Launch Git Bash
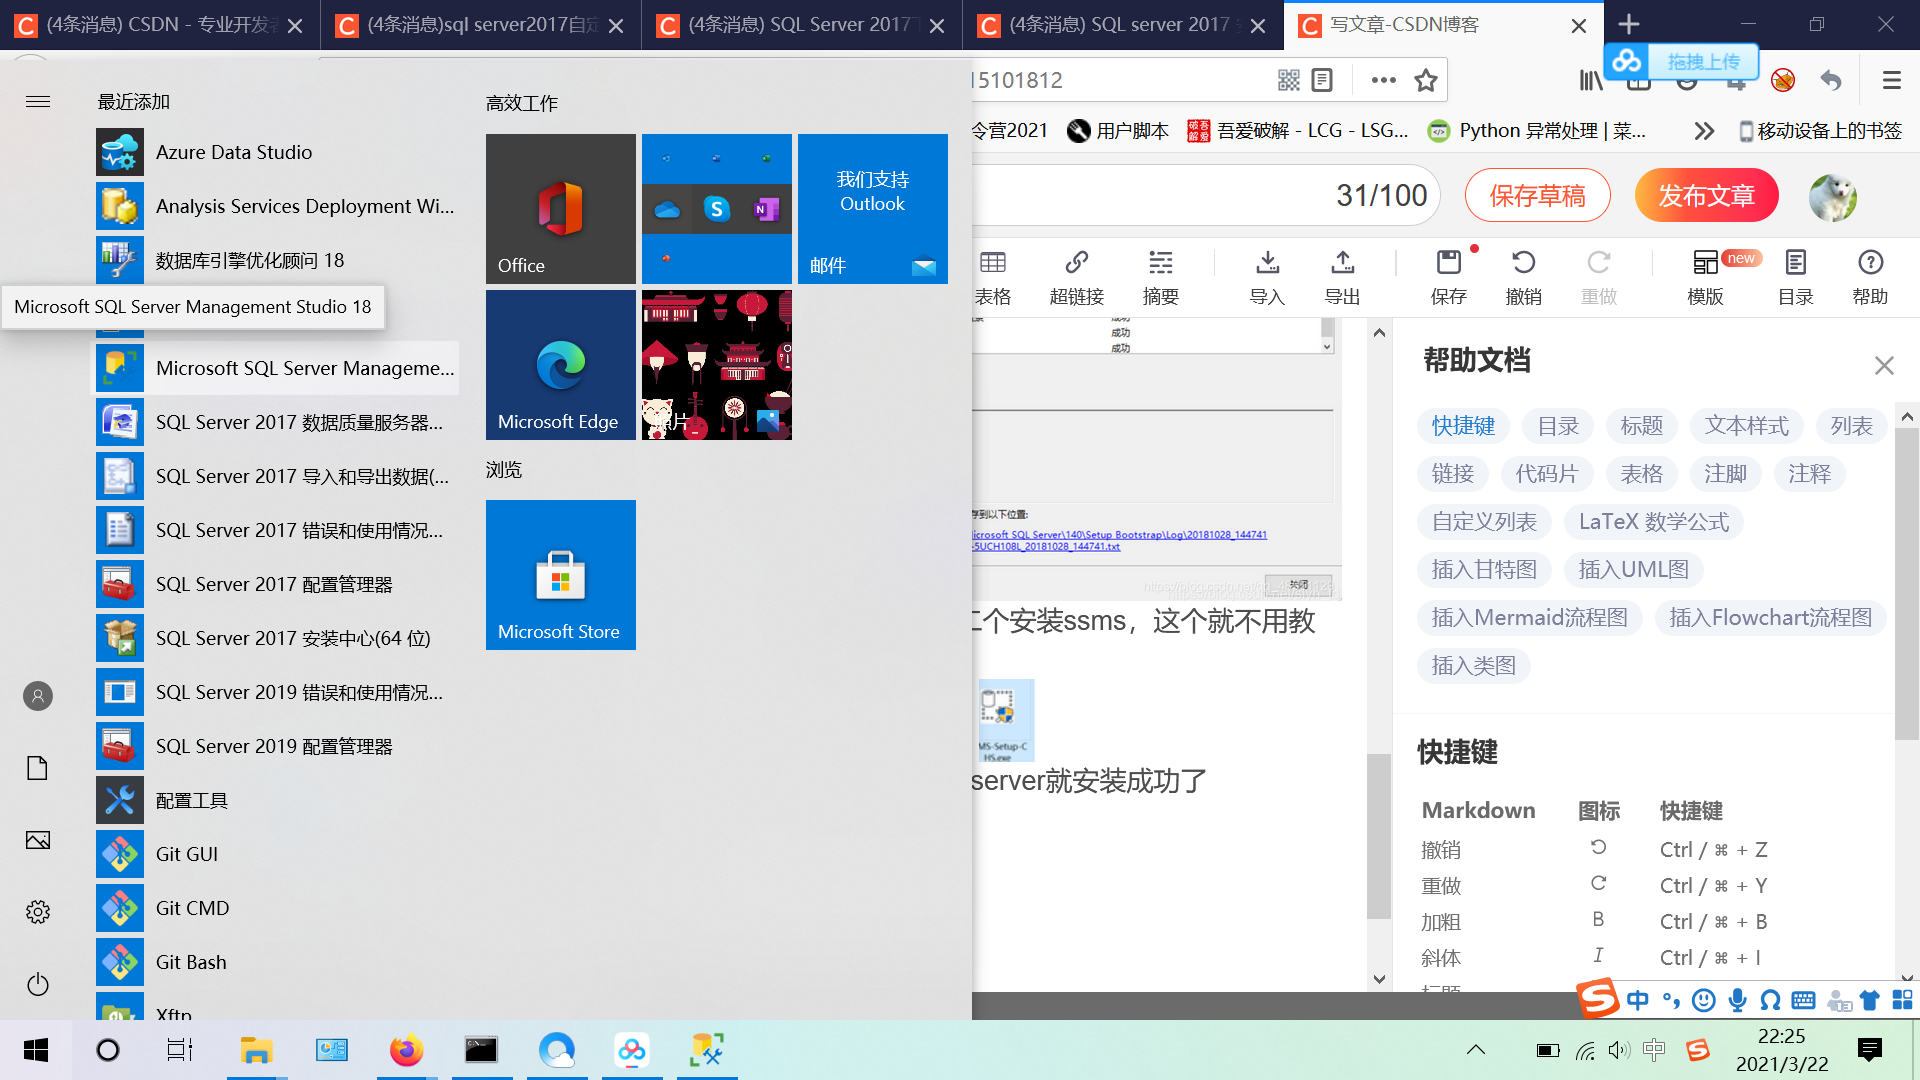Image resolution: width=1920 pixels, height=1080 pixels. (277, 962)
